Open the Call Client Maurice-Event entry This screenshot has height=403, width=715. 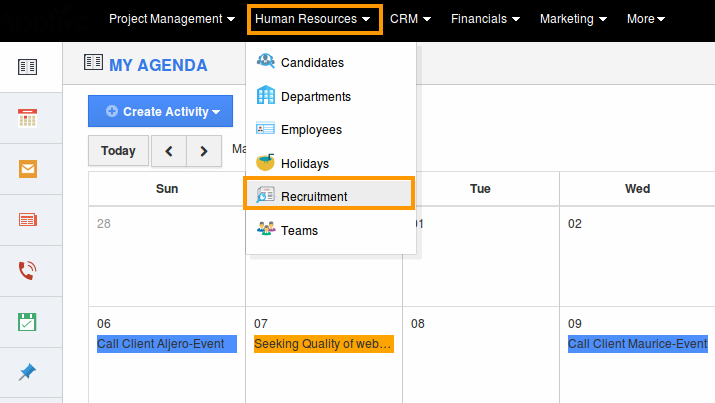637,344
